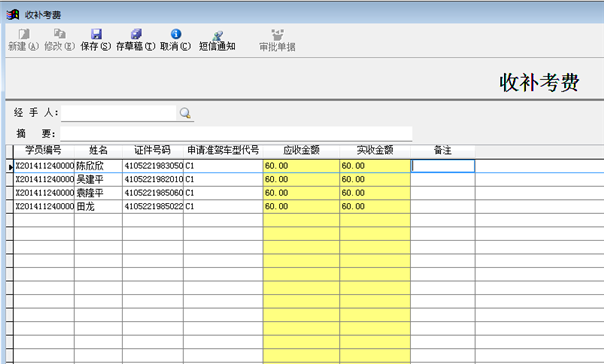This screenshot has width=604, height=364.
Task: Click ID number 4105221983050
Action: point(153,166)
